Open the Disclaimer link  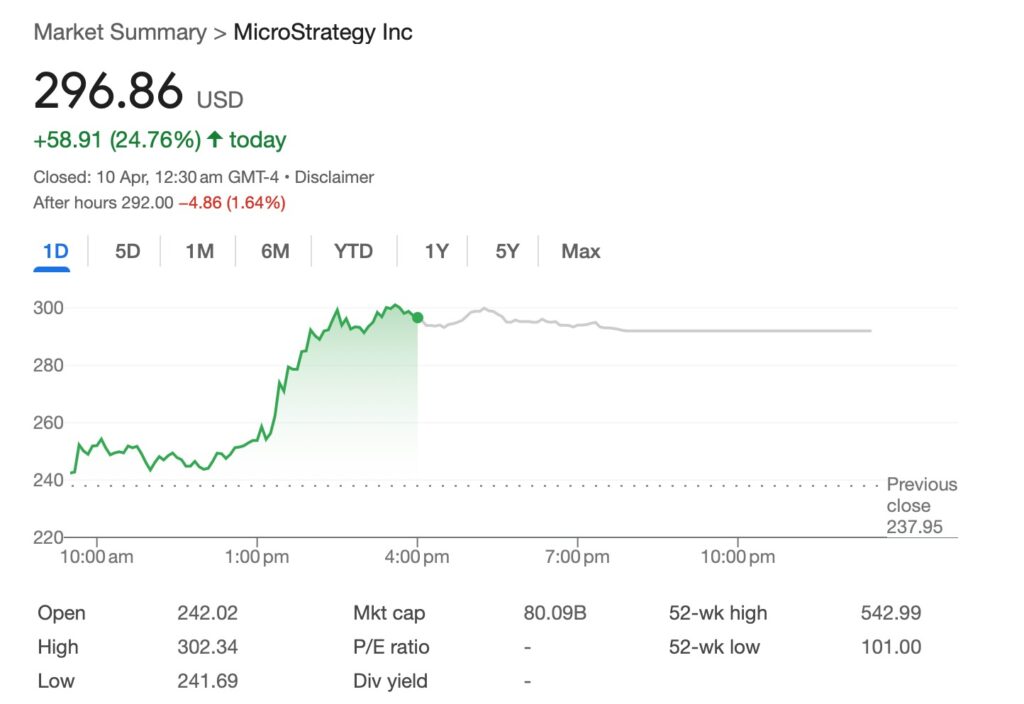339,176
